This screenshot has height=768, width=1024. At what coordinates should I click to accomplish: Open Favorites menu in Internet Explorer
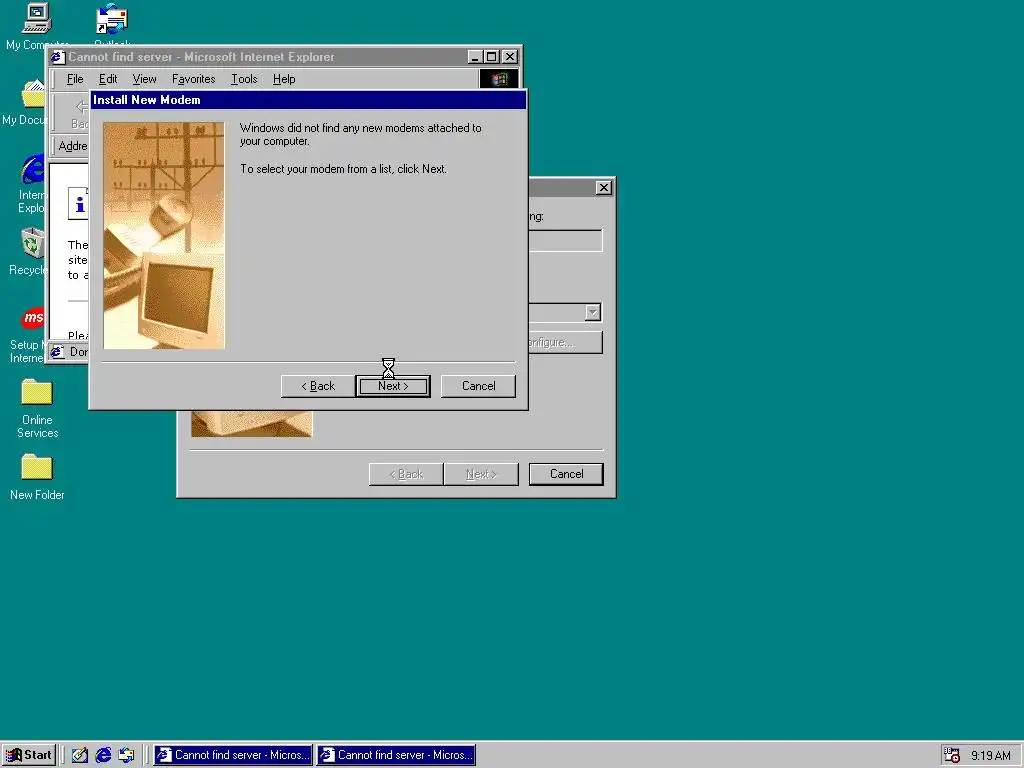pyautogui.click(x=193, y=79)
